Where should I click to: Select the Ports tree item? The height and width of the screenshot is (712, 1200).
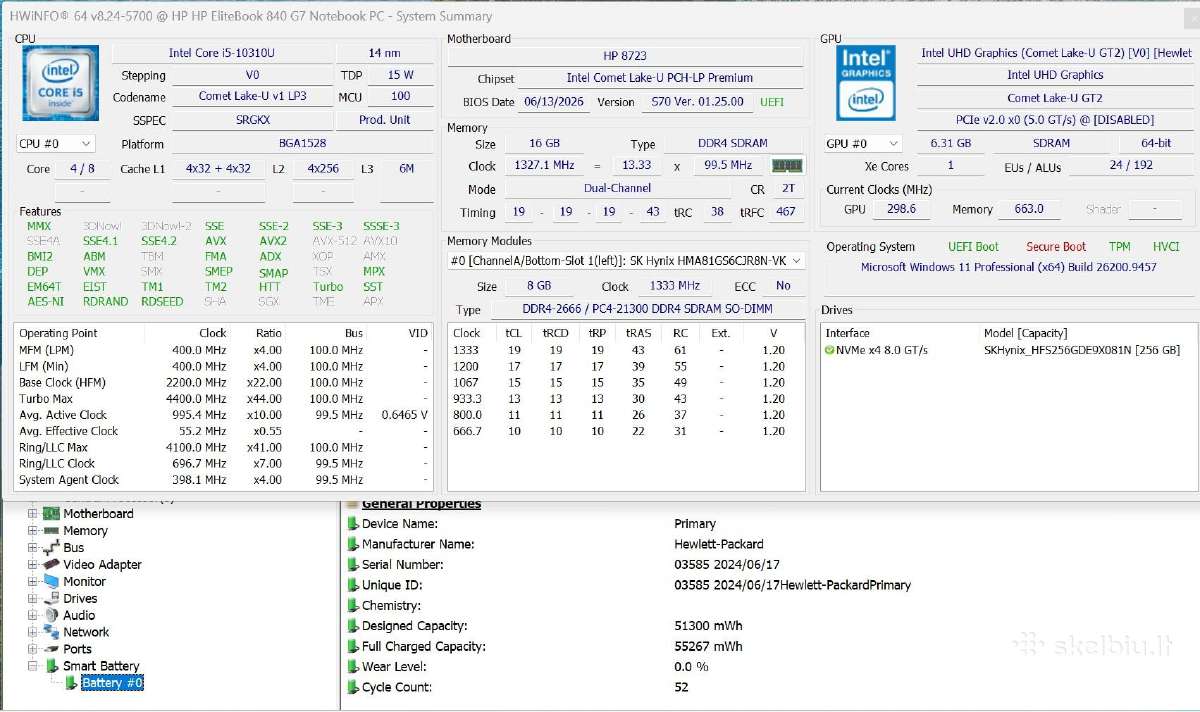78,649
